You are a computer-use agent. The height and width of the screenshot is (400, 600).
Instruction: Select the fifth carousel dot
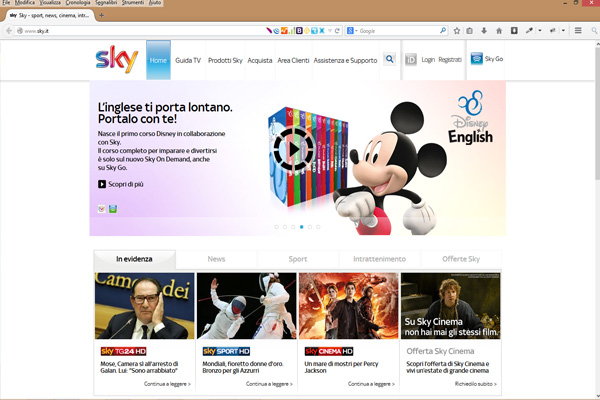tap(310, 227)
